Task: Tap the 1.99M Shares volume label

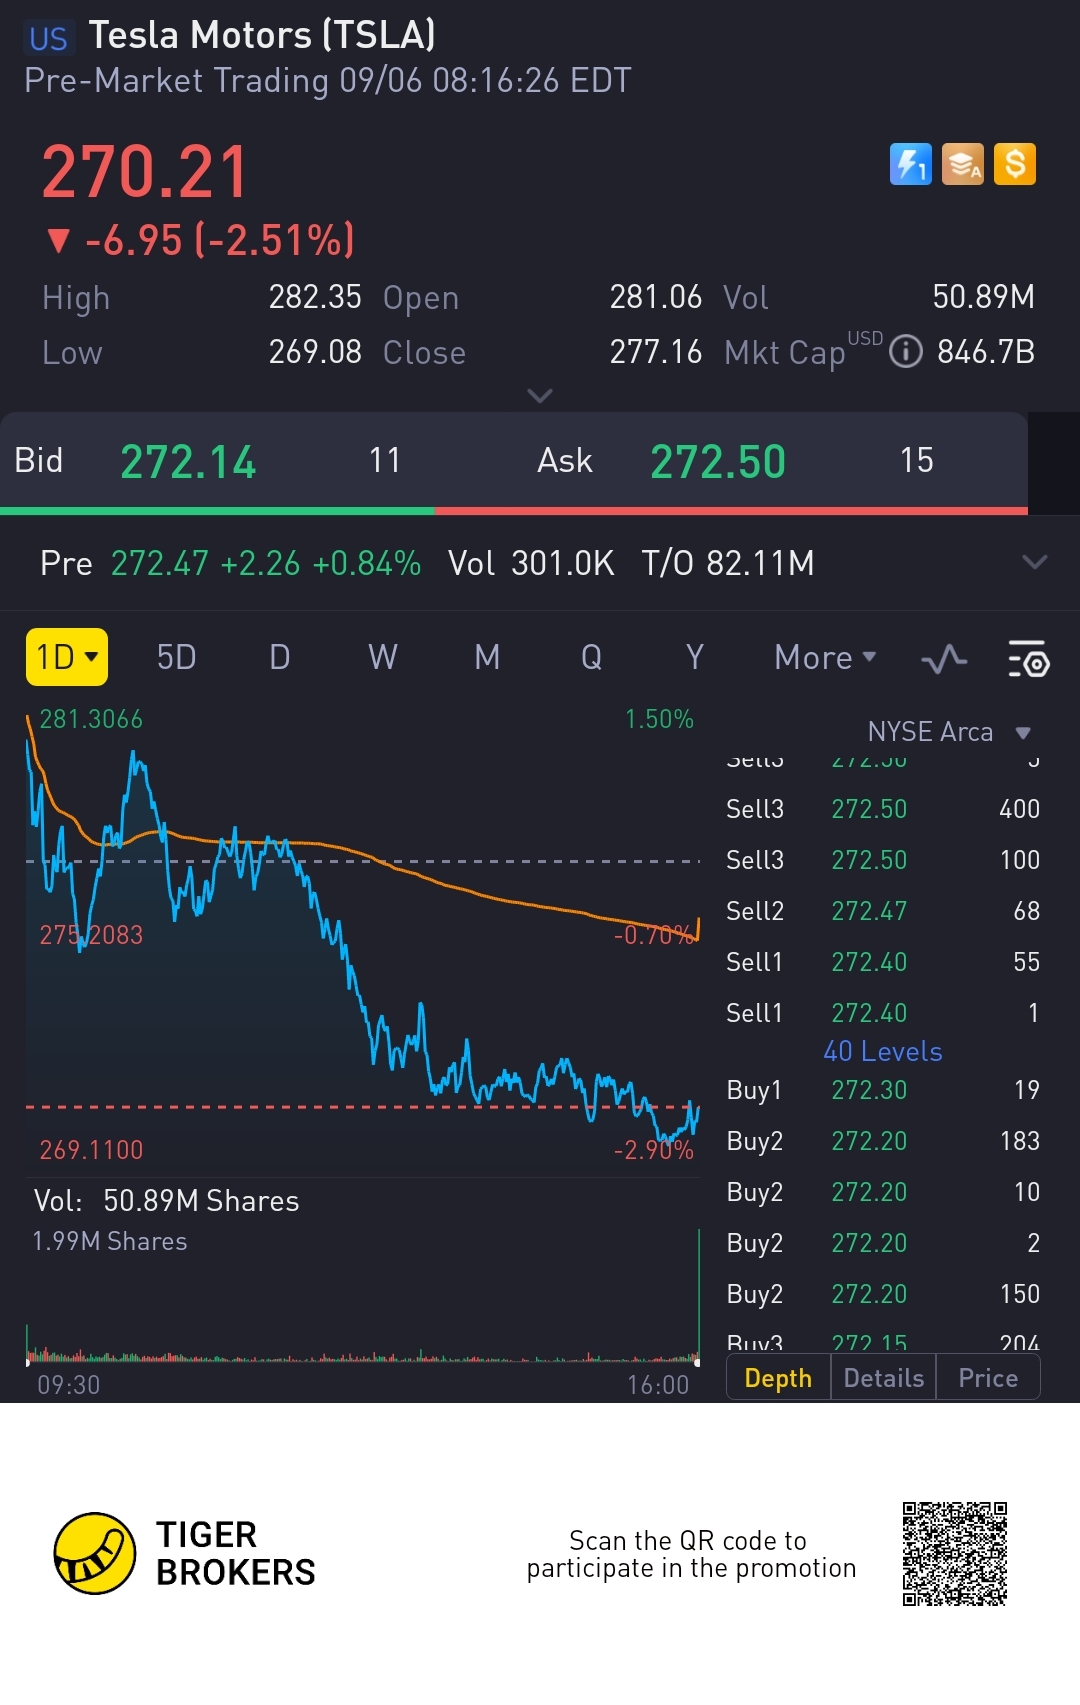Action: [x=110, y=1241]
